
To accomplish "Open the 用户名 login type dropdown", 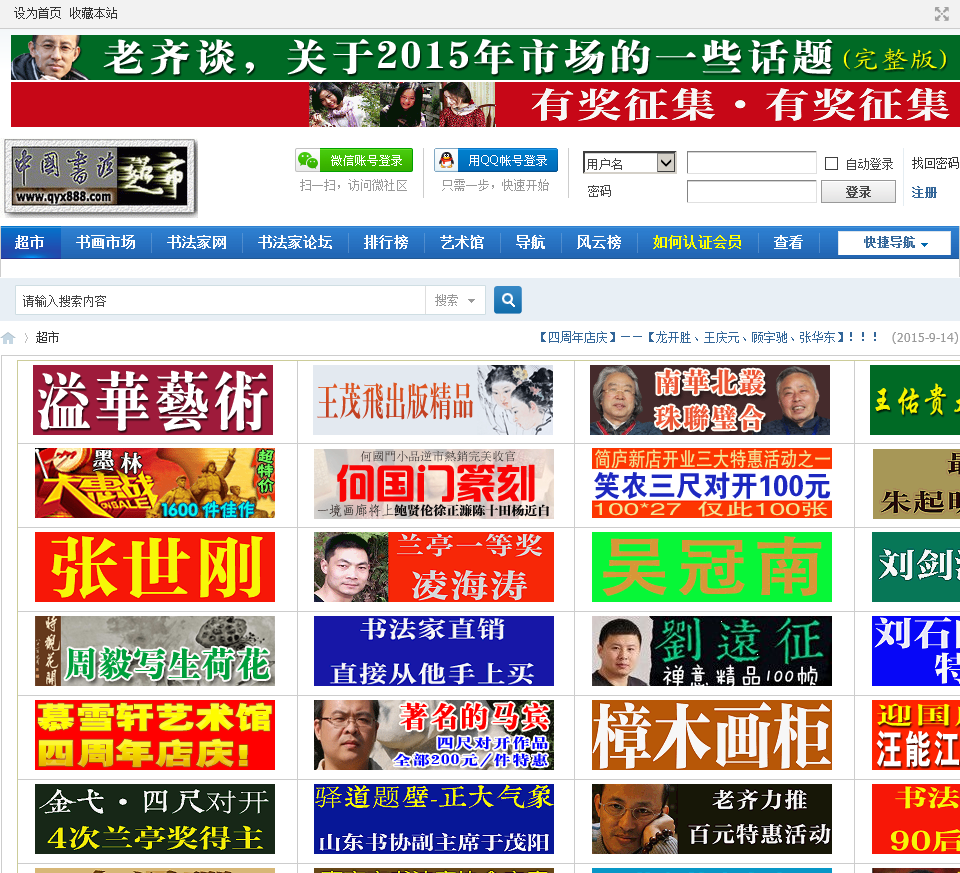I will click(x=629, y=163).
